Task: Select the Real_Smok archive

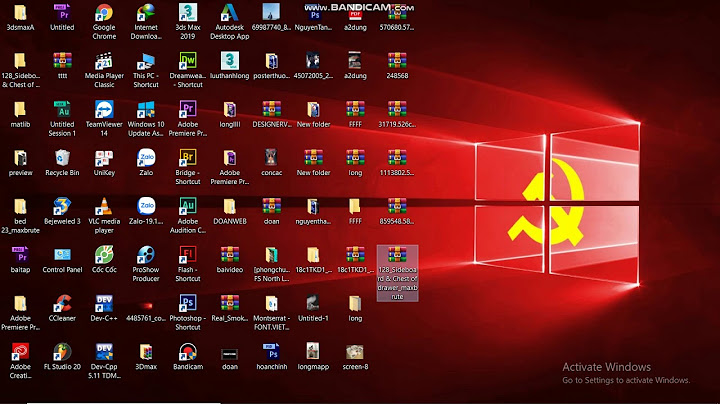Action: tap(230, 304)
